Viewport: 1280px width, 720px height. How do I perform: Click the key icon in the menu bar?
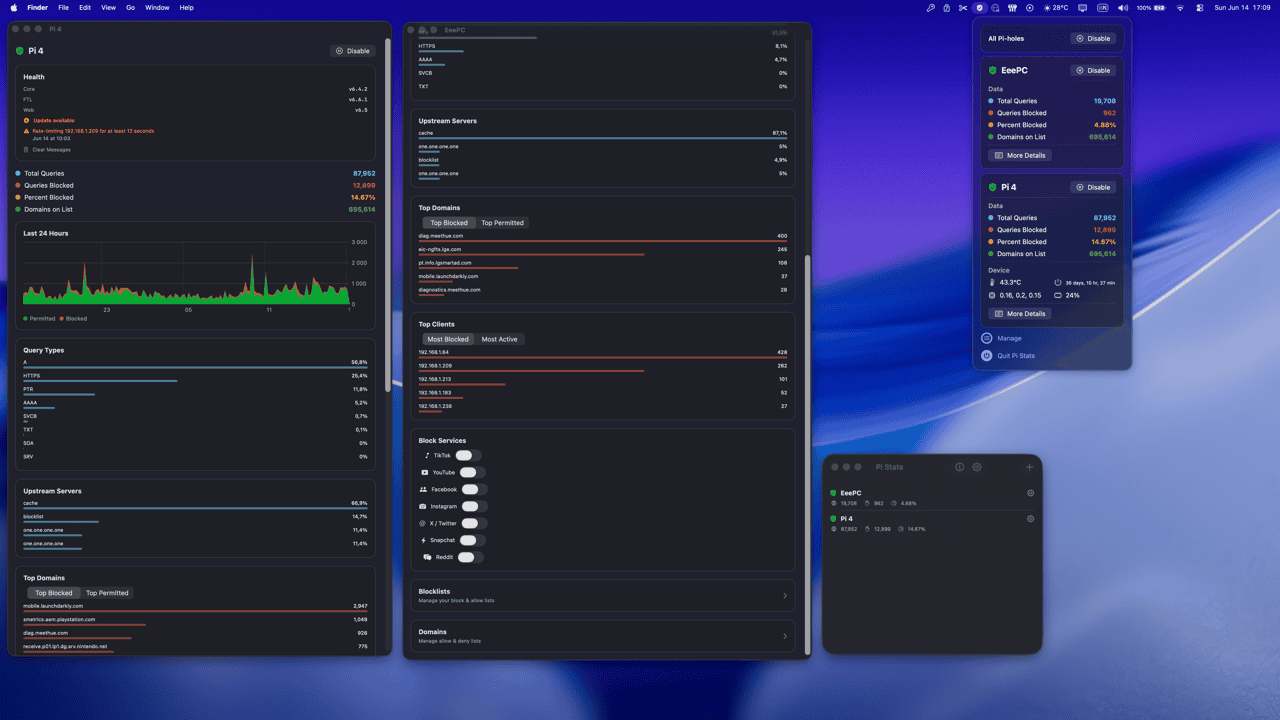tap(930, 7)
